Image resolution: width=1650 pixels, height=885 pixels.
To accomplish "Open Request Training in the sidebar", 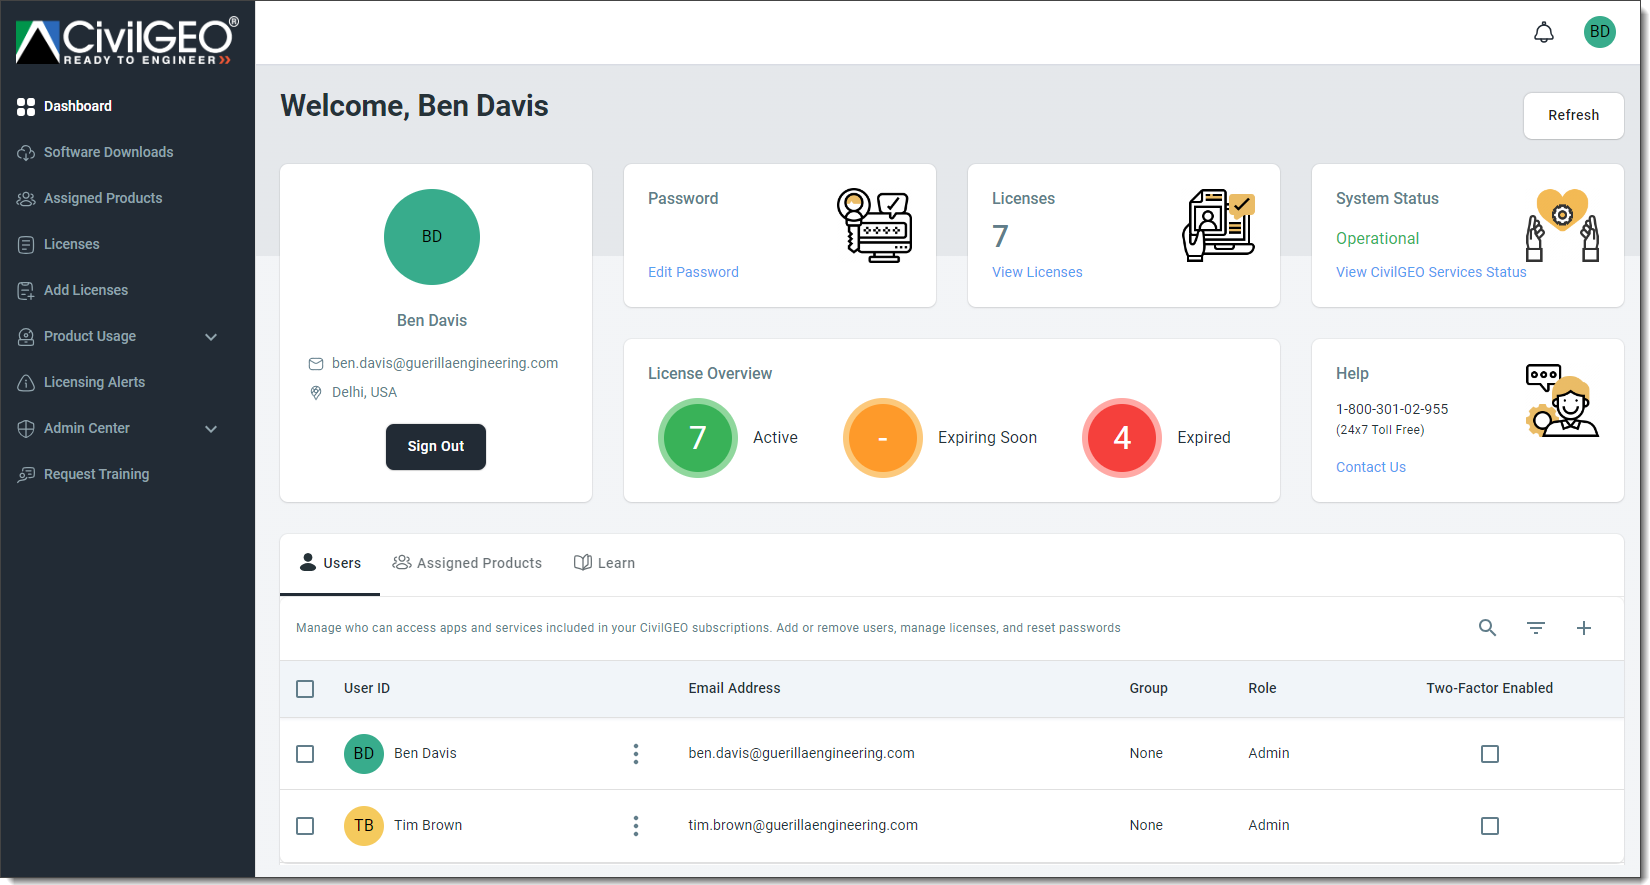I will pyautogui.click(x=96, y=474).
